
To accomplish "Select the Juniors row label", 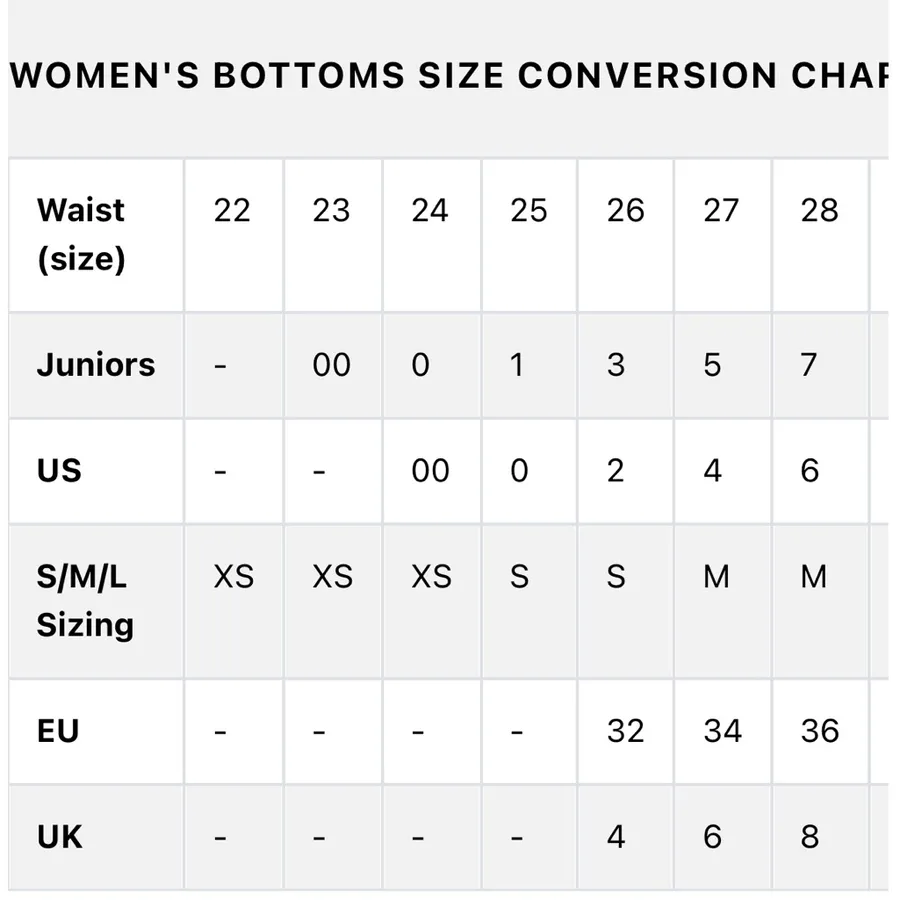I will [96, 365].
